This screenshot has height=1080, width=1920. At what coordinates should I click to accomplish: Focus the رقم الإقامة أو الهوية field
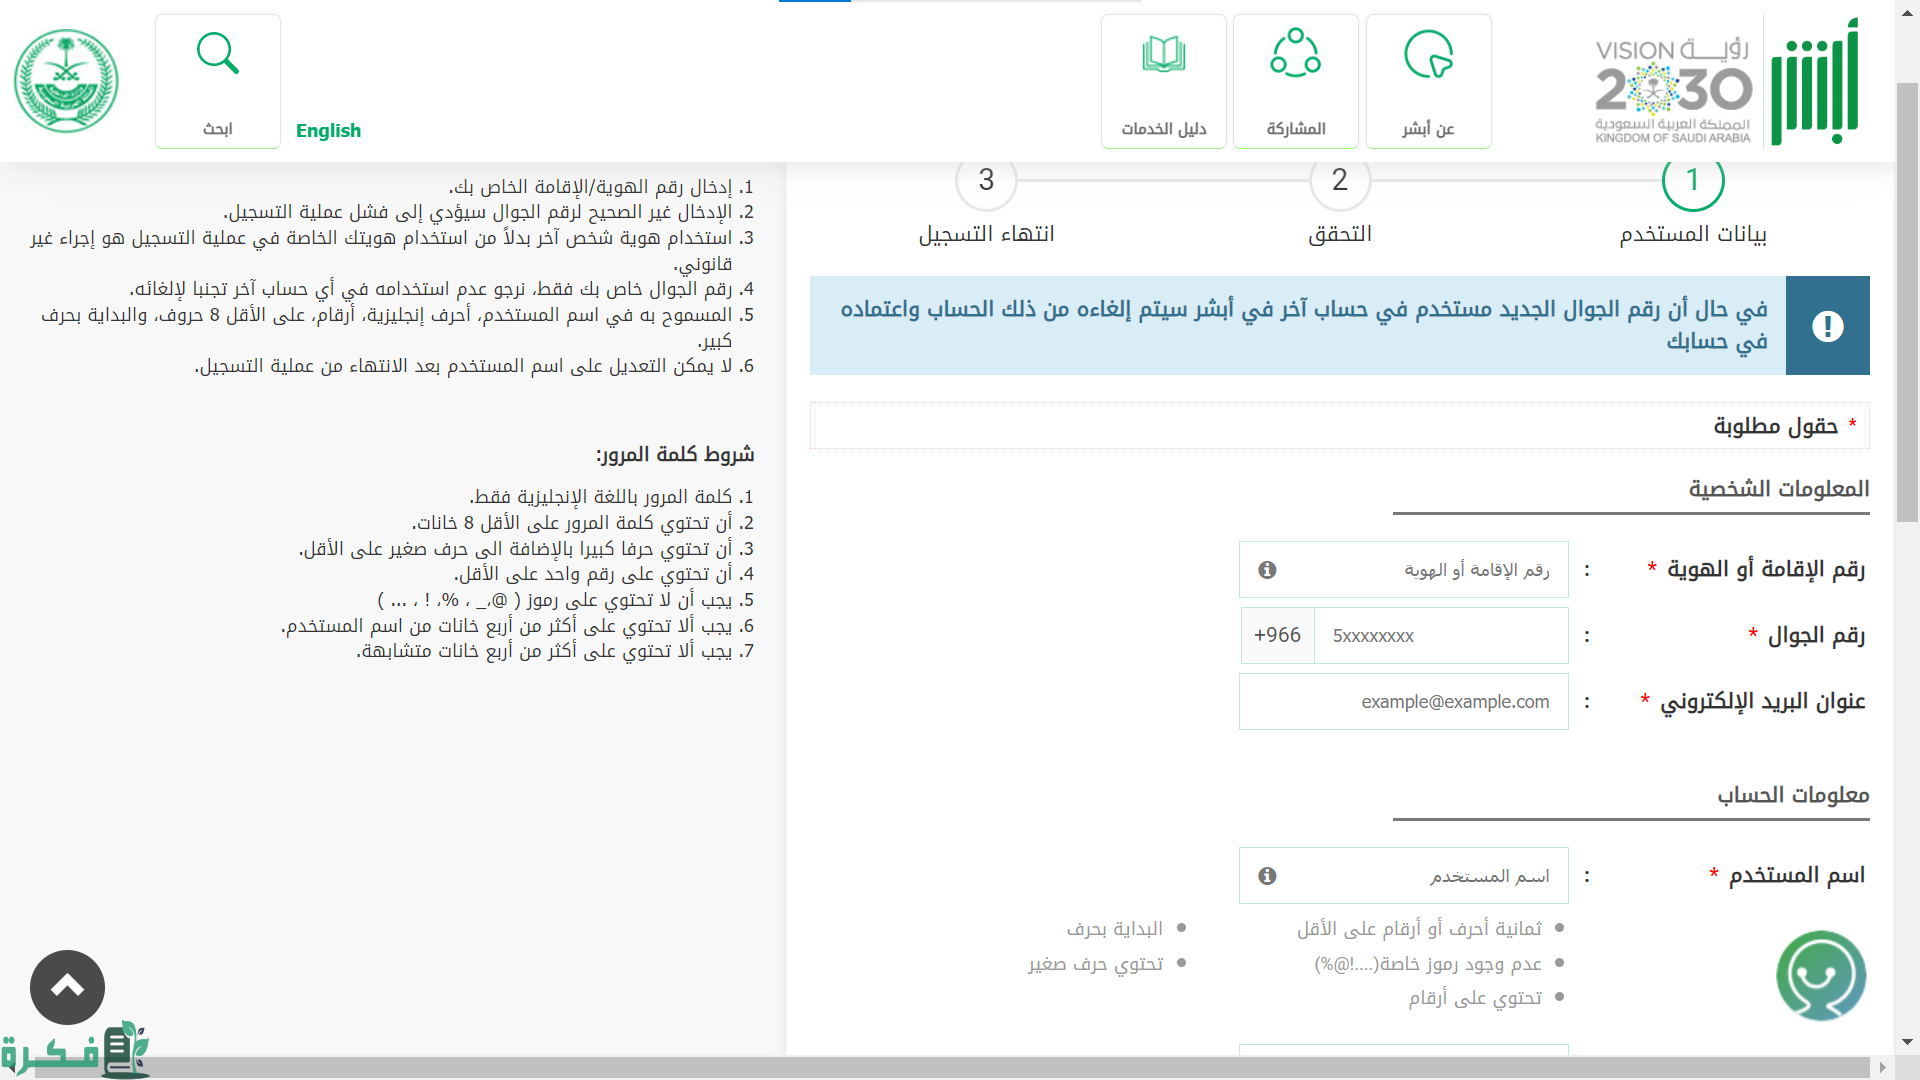(x=1404, y=570)
